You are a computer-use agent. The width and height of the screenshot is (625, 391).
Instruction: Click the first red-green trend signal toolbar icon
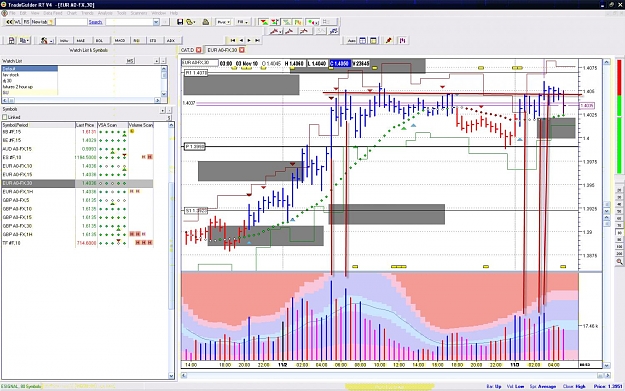tap(263, 22)
